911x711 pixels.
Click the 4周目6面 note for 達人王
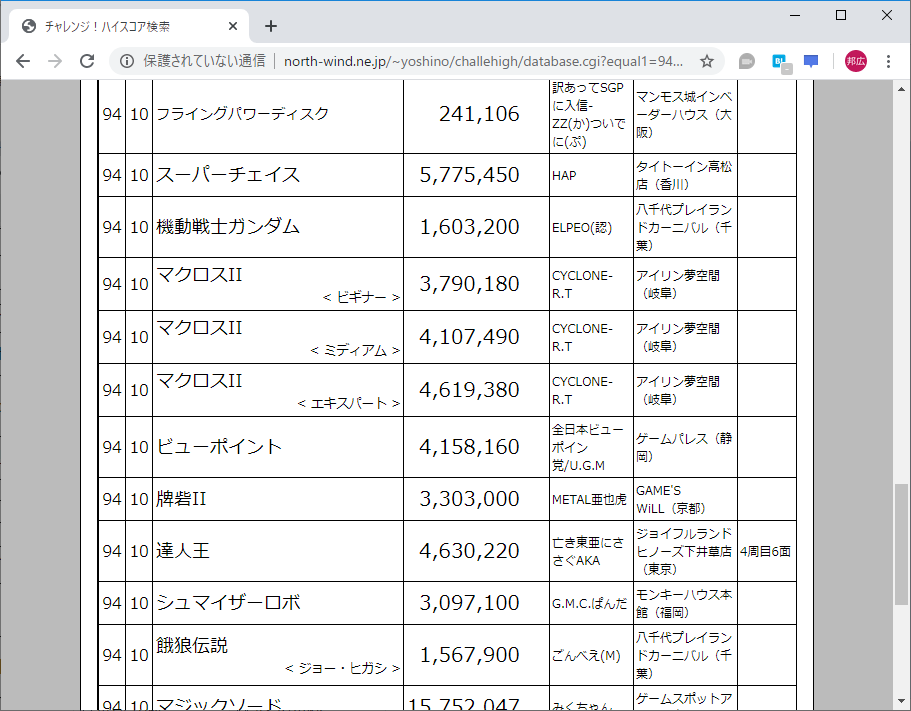tap(765, 551)
